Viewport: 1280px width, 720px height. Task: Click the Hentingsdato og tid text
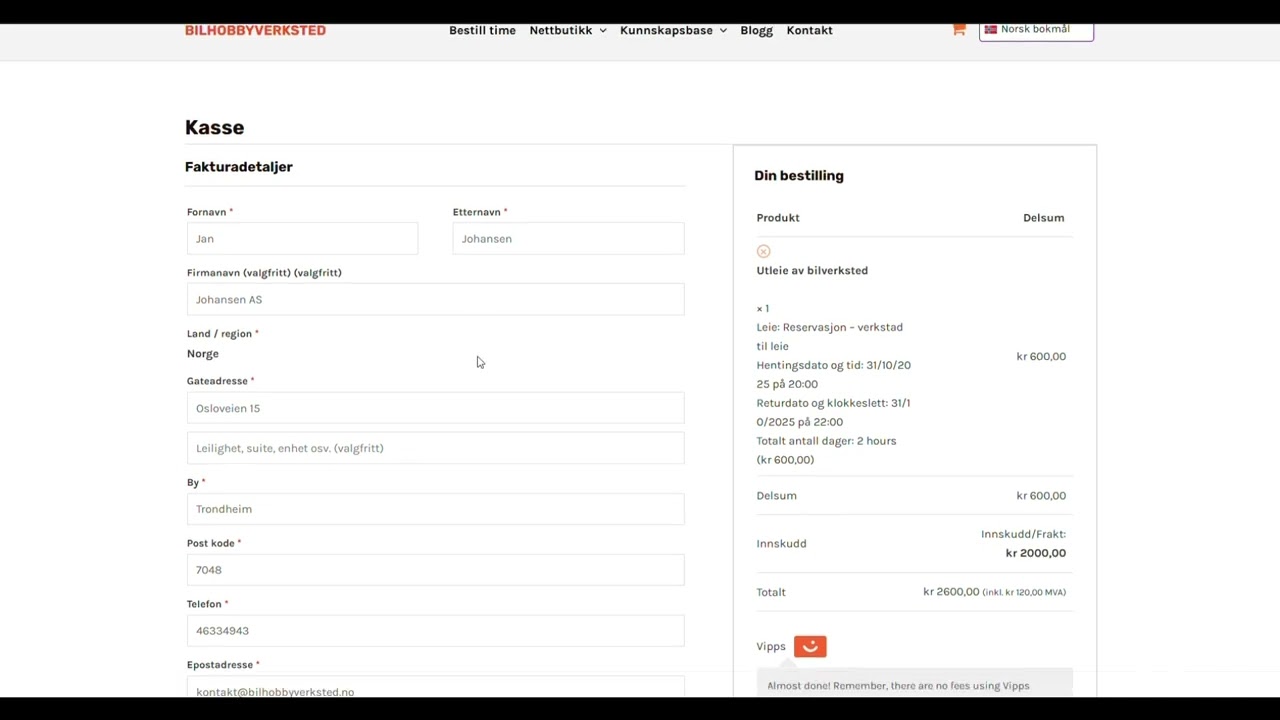[833, 375]
